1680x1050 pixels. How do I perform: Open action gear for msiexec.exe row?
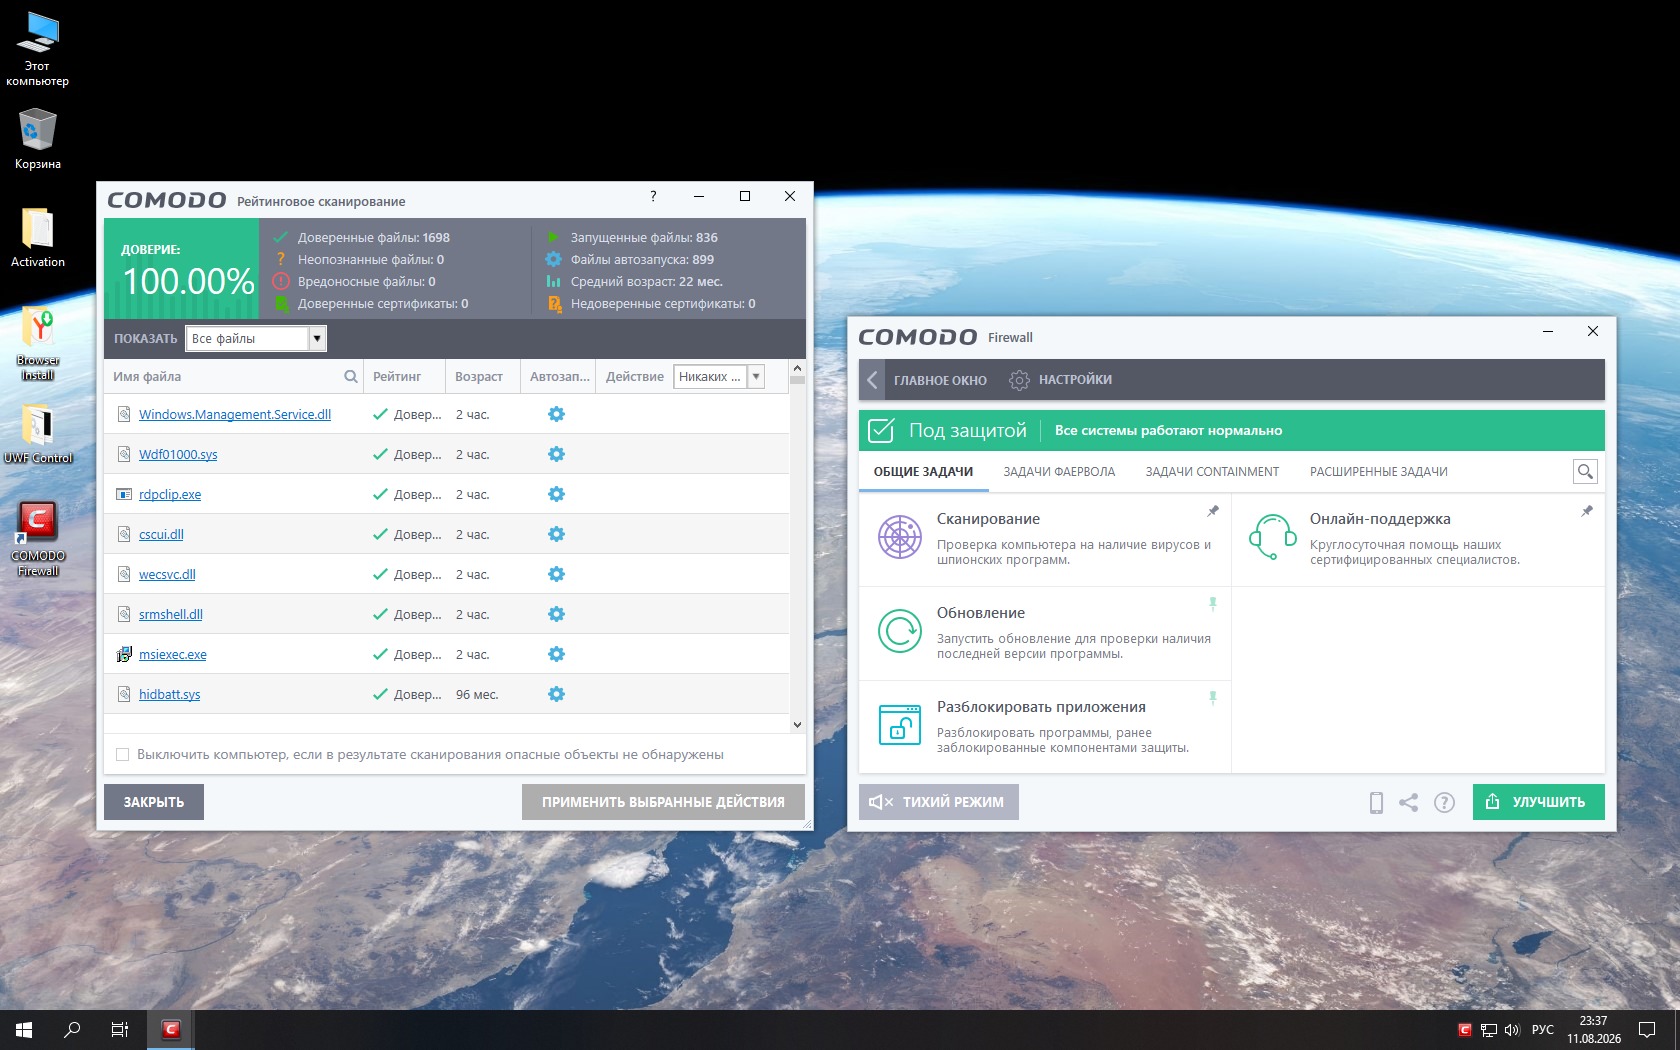click(x=557, y=654)
